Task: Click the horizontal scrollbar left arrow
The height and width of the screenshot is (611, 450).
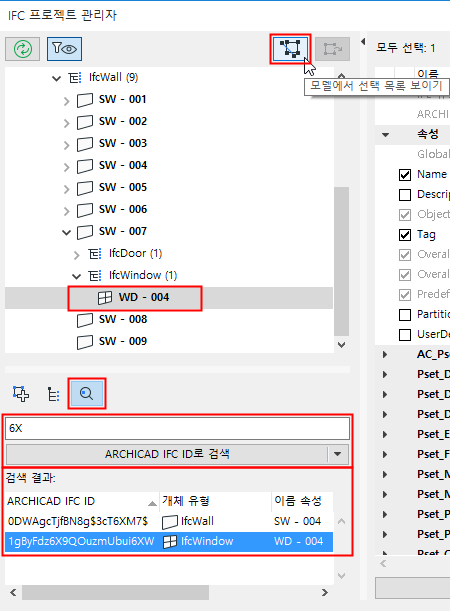Action: click(13, 592)
